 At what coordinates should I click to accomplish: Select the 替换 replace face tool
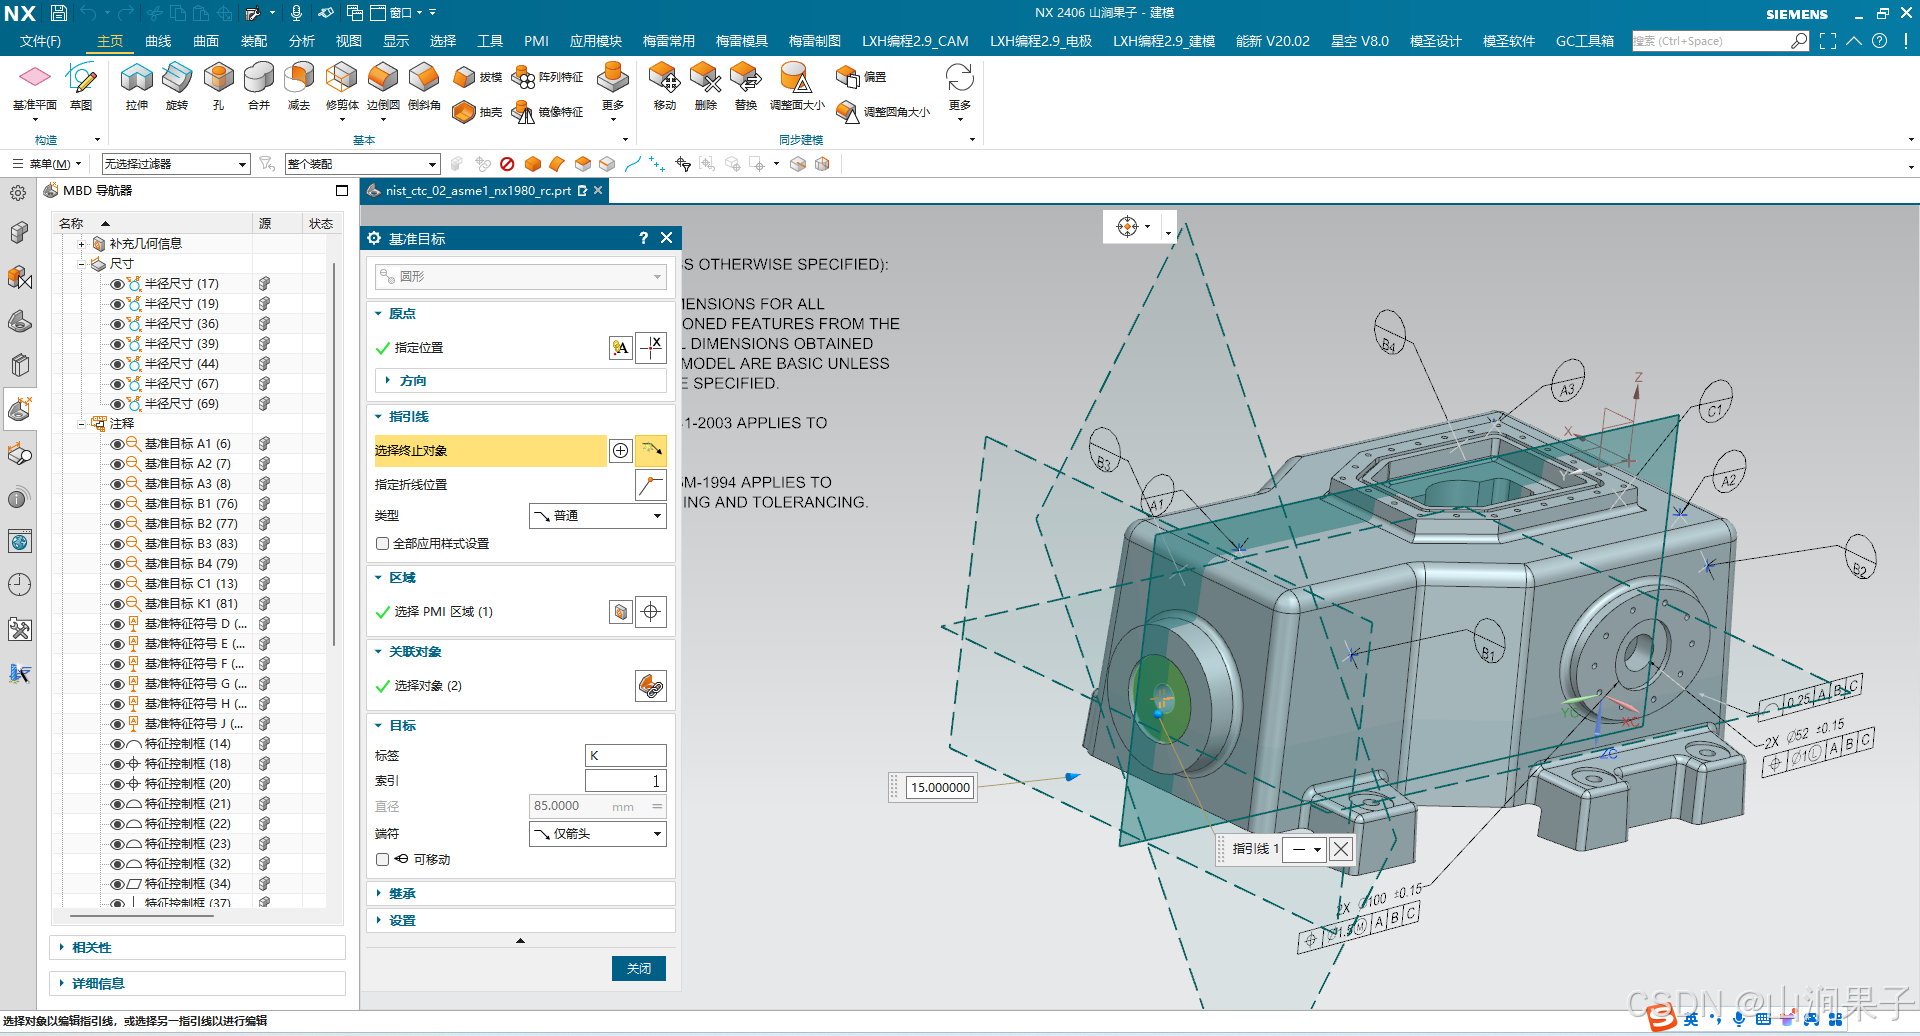point(746,86)
